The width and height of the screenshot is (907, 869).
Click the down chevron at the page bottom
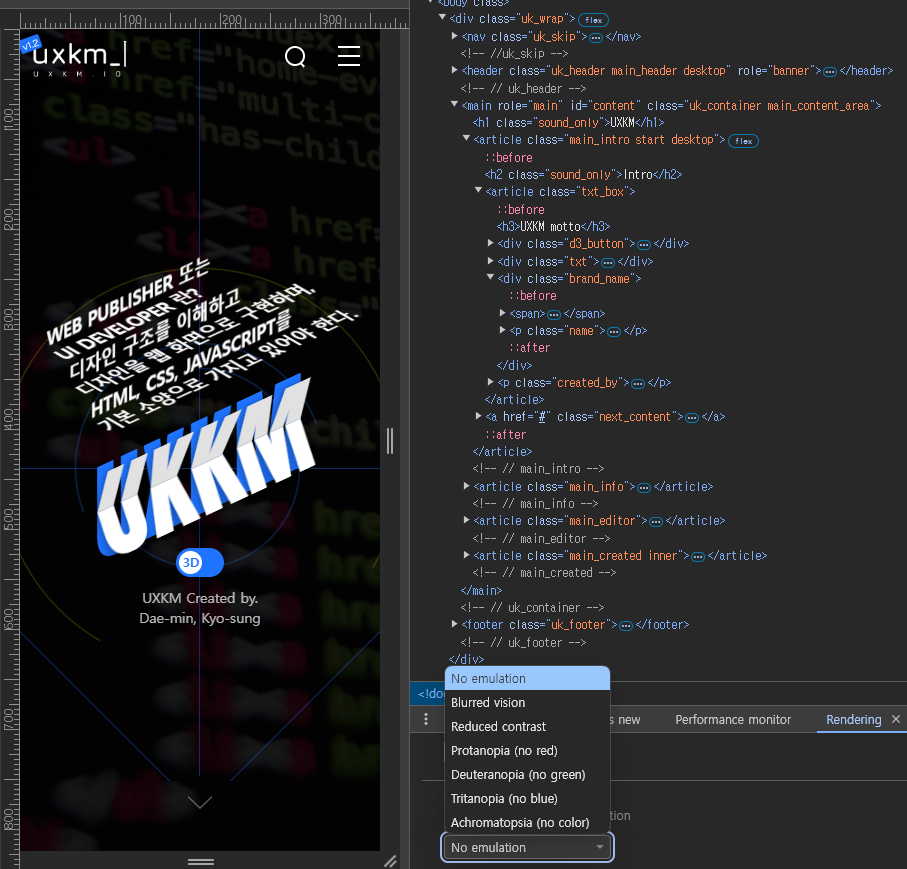tap(200, 801)
